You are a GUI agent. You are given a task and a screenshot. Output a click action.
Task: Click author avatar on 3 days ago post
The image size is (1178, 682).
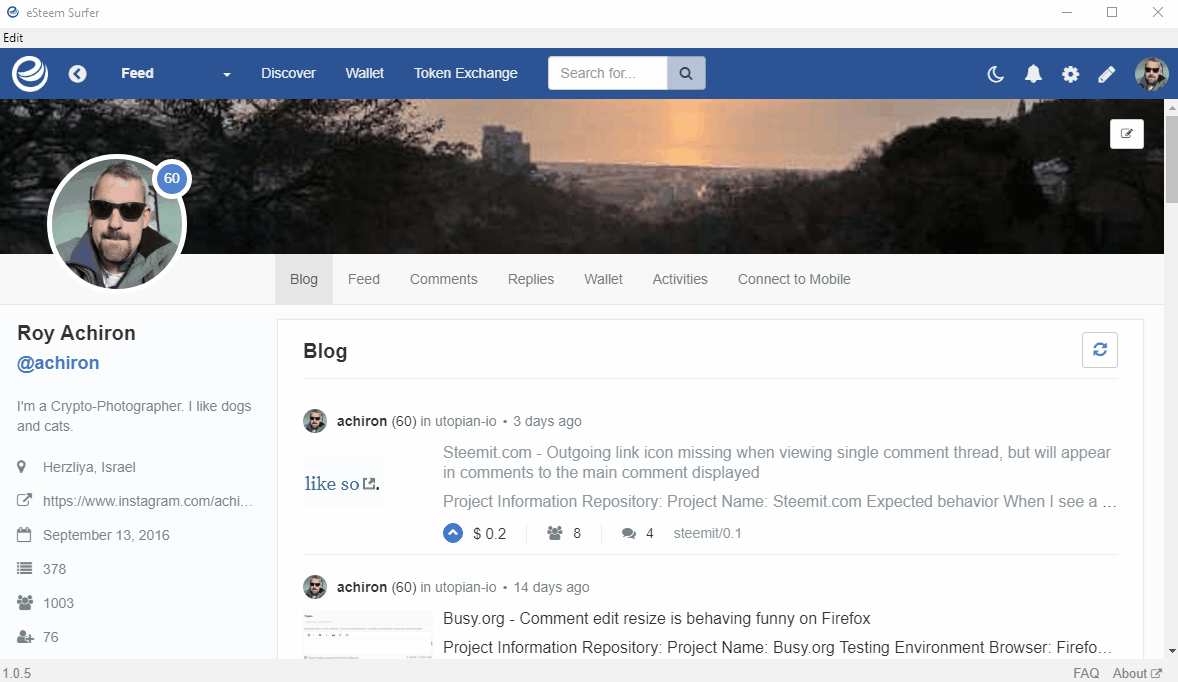[x=315, y=421]
